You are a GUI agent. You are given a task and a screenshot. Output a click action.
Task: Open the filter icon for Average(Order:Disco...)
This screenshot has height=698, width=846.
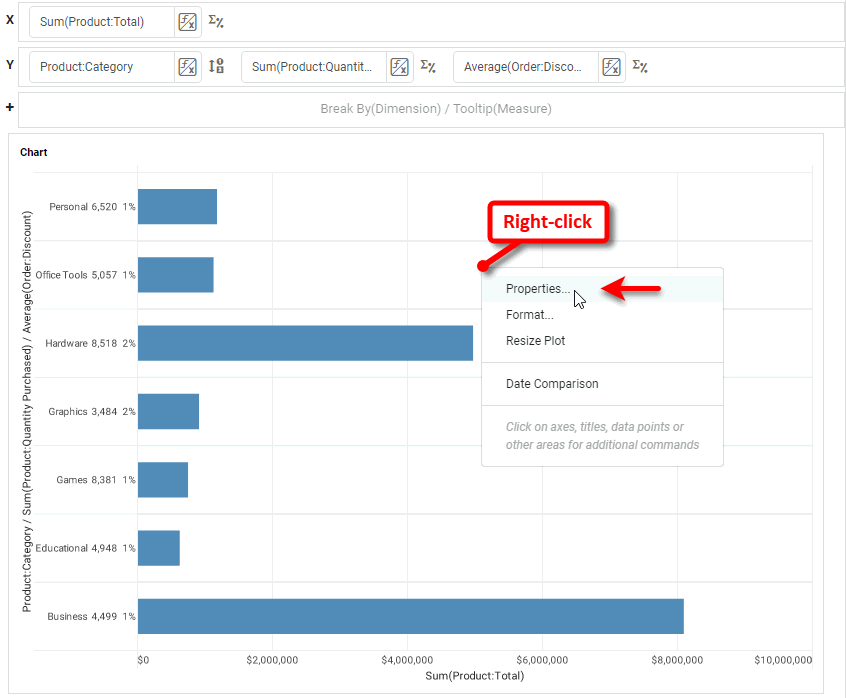point(612,65)
